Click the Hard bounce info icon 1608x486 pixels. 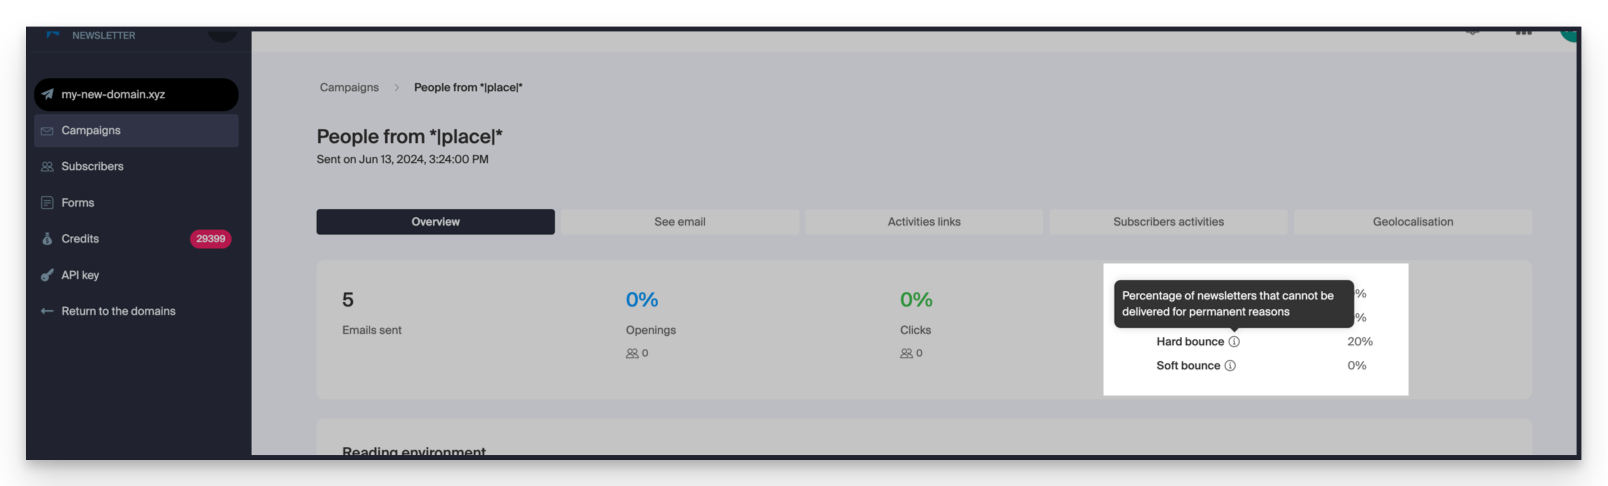tap(1234, 342)
